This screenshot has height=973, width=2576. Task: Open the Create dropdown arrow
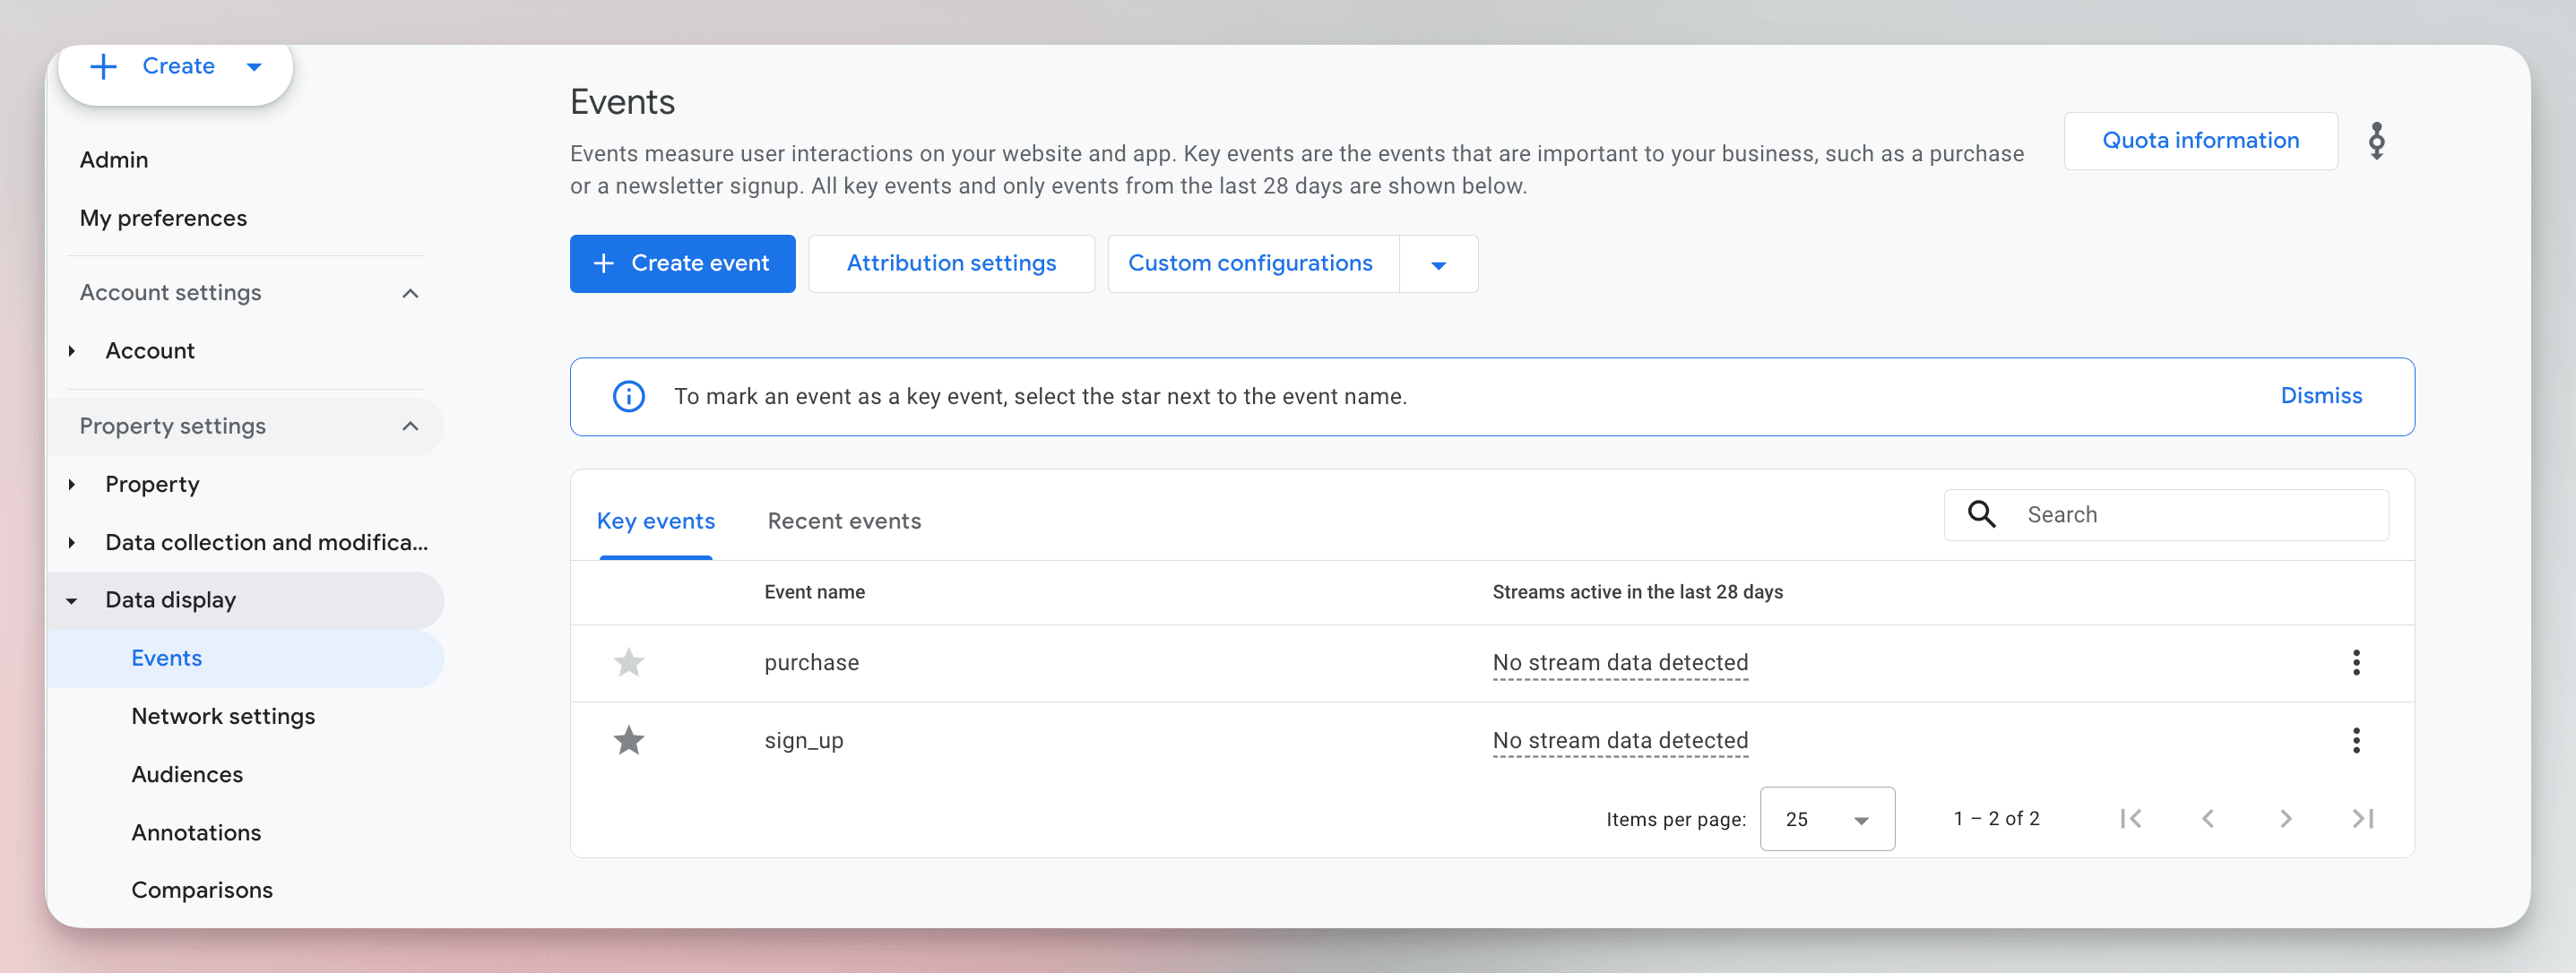point(254,67)
